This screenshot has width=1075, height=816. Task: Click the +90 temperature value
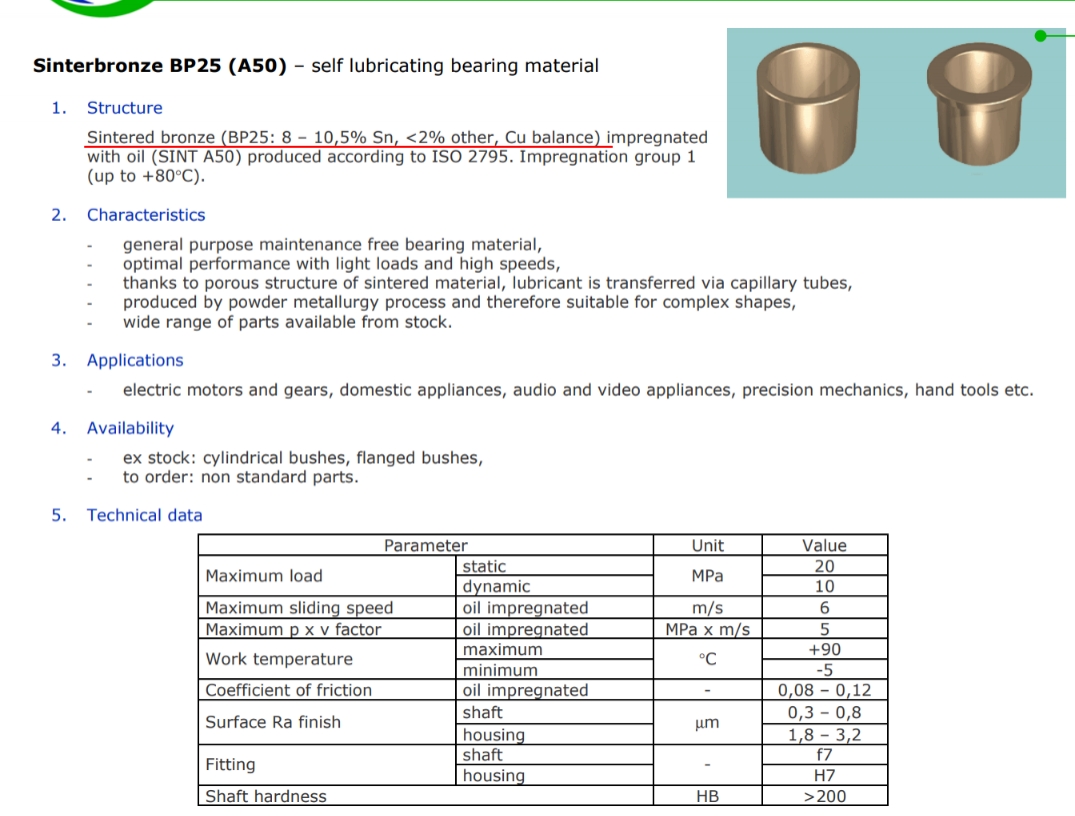pos(825,649)
